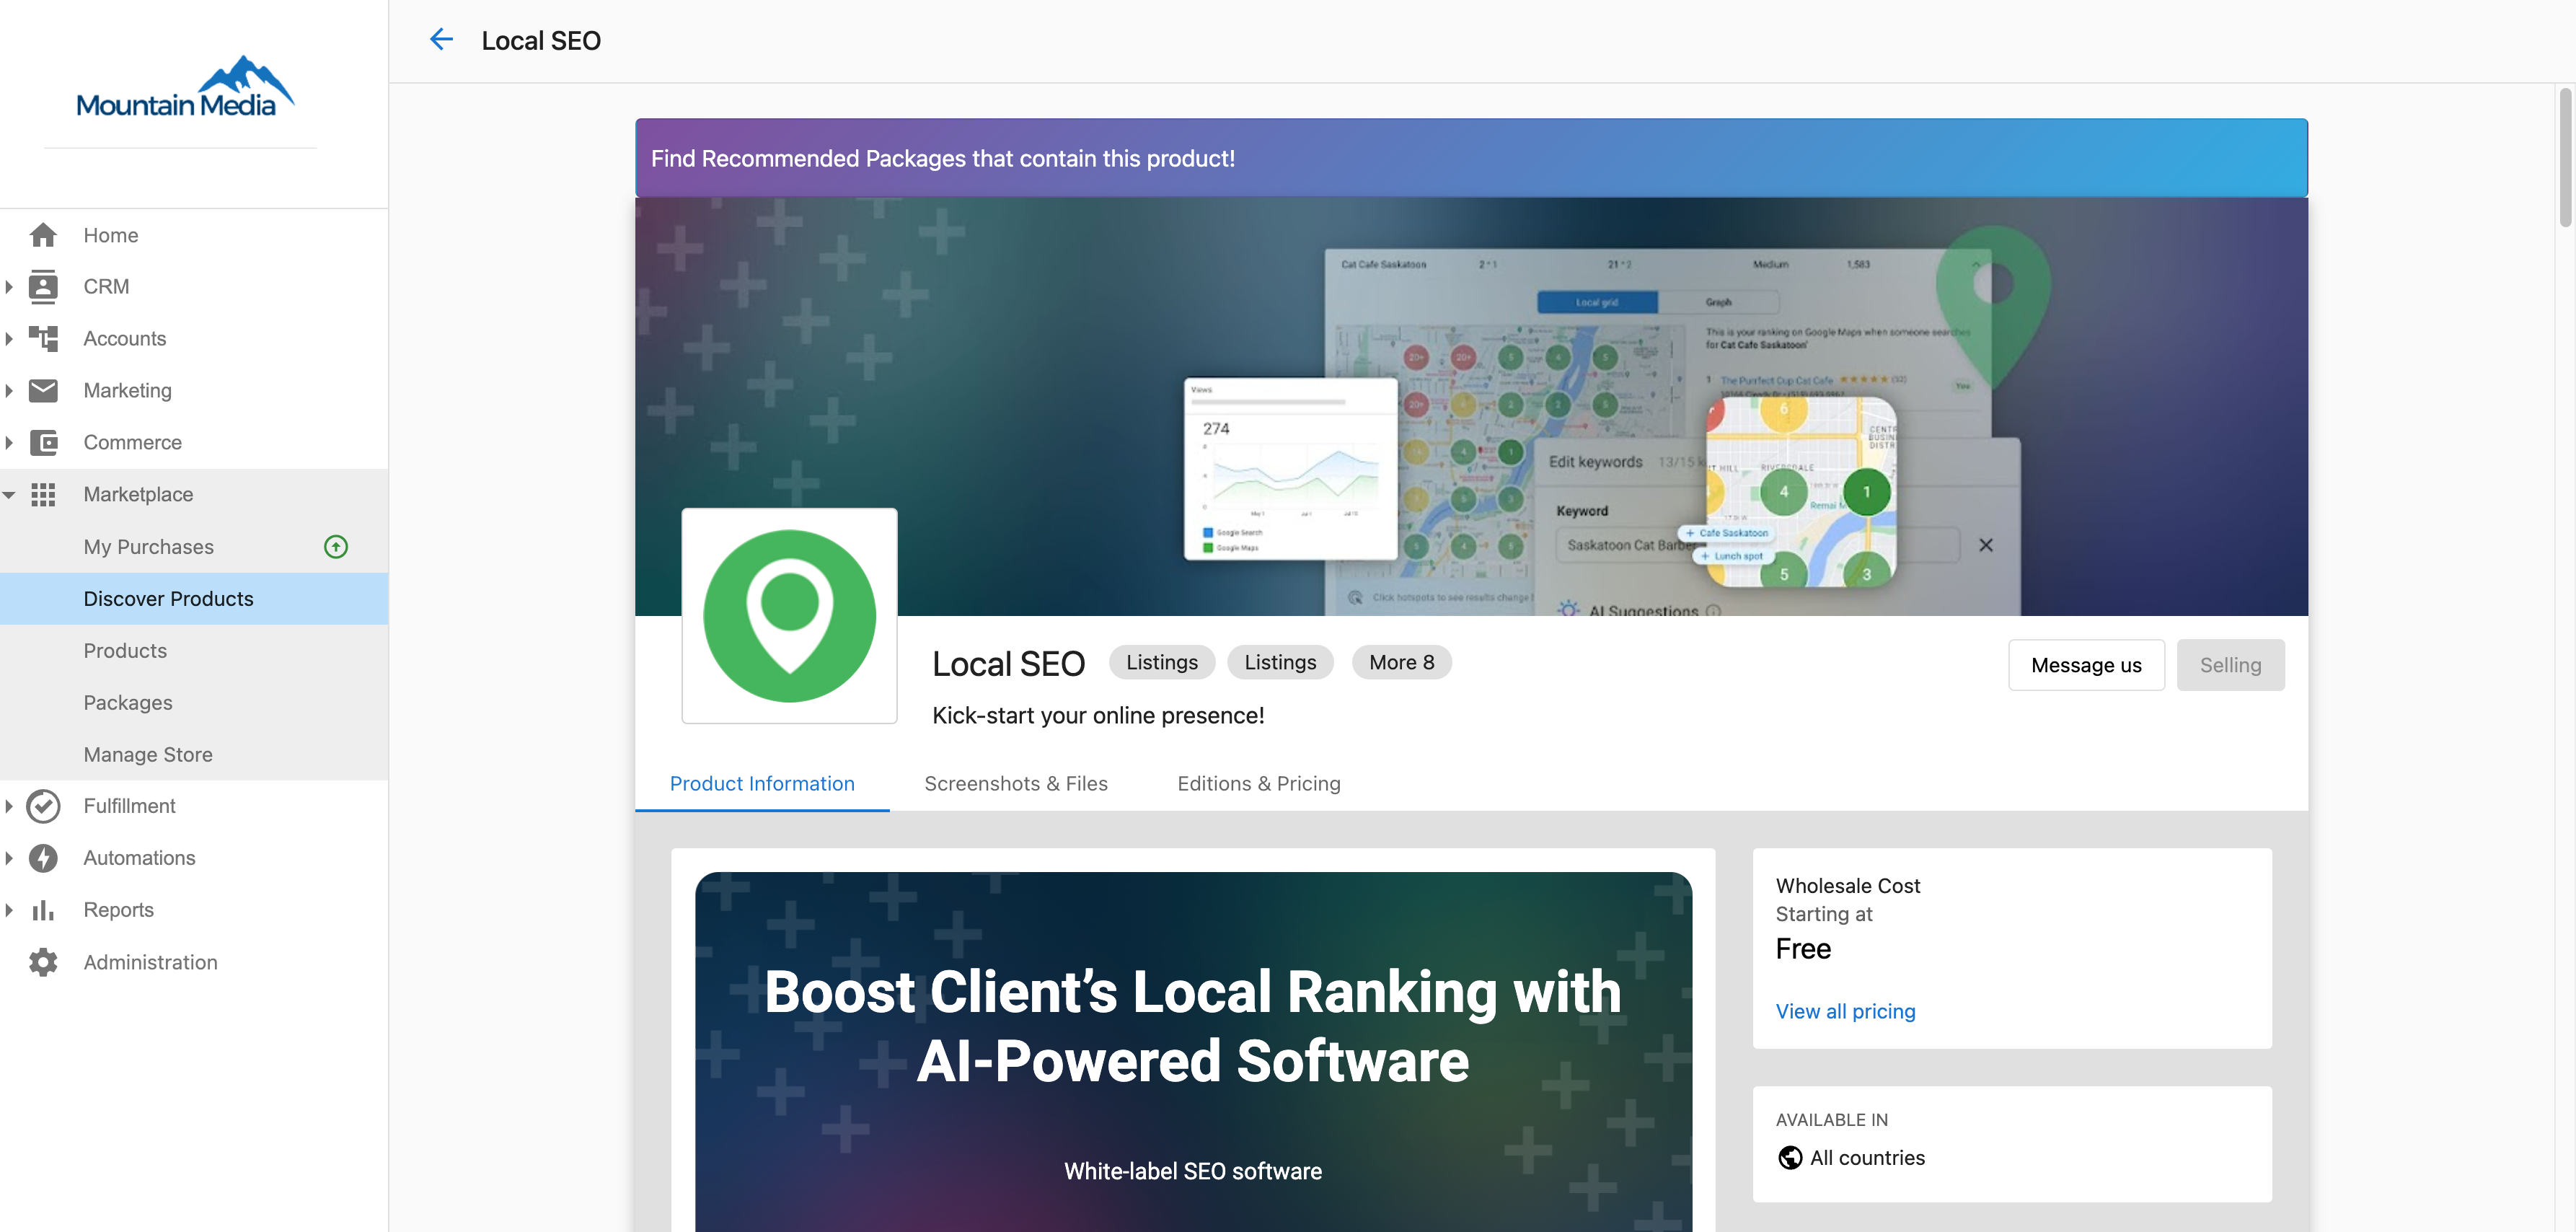Screen dimensions: 2576x1232
Task: Expand the CRM menu arrow
Action: tap(9, 287)
